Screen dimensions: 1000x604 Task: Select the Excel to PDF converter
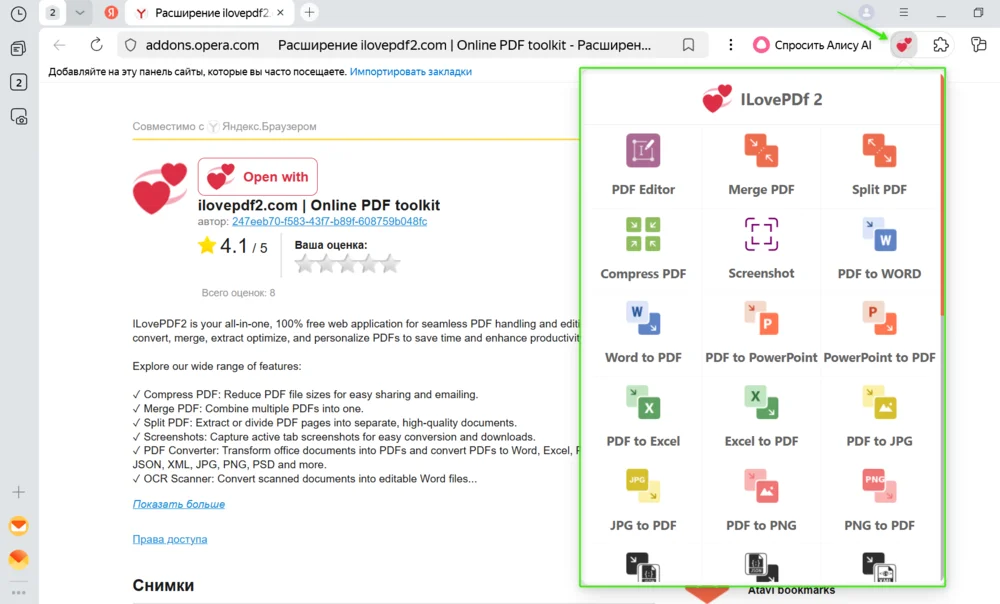(761, 417)
